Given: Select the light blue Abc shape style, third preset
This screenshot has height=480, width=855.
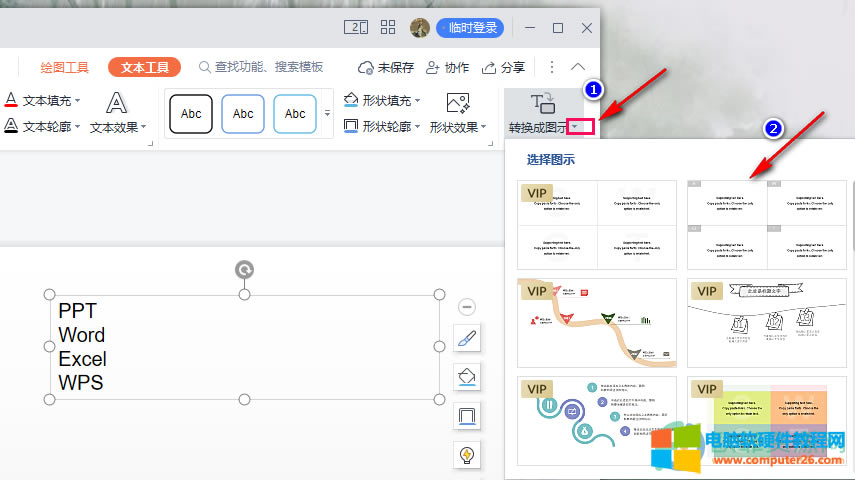Looking at the screenshot, I should tap(294, 113).
